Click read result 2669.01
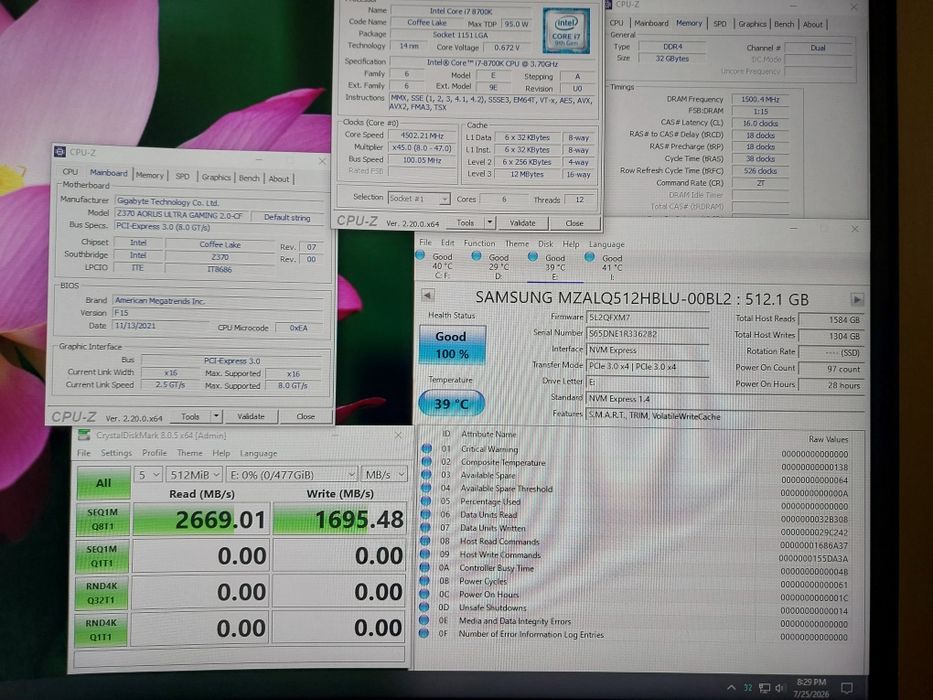 pyautogui.click(x=201, y=520)
